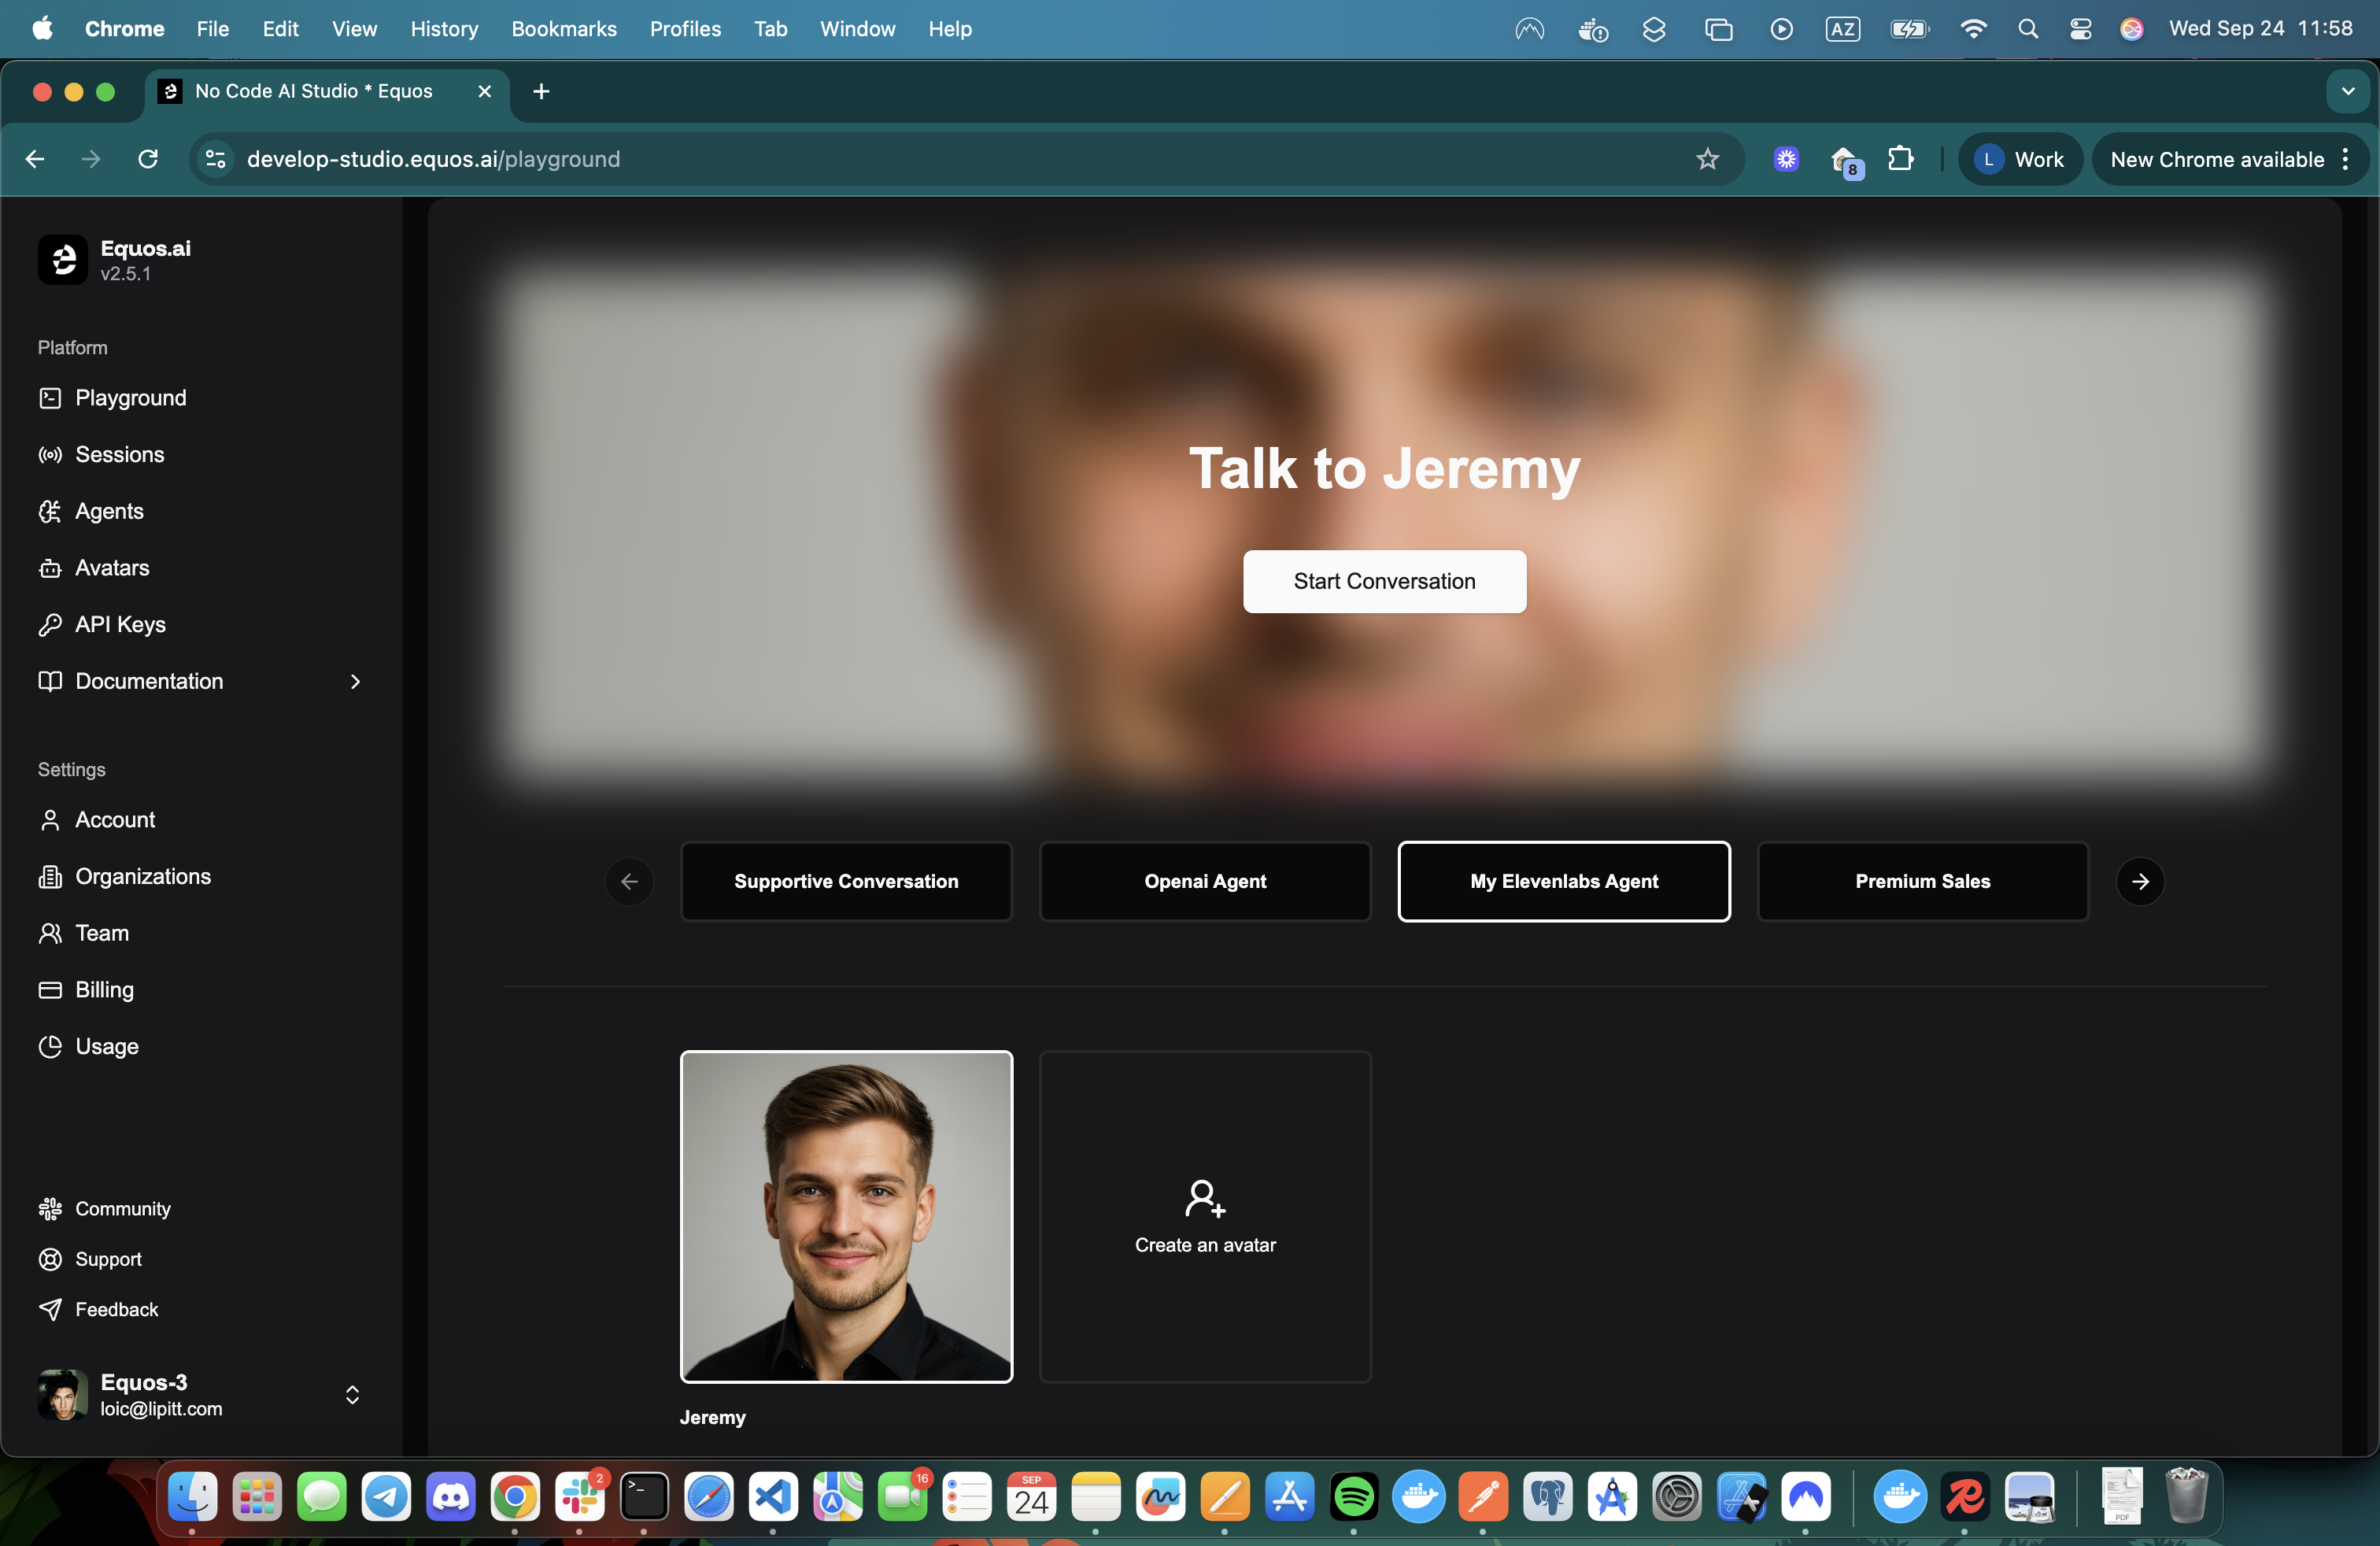Image resolution: width=2380 pixels, height=1546 pixels.
Task: Choose the Premium Sales agent
Action: pos(1922,881)
